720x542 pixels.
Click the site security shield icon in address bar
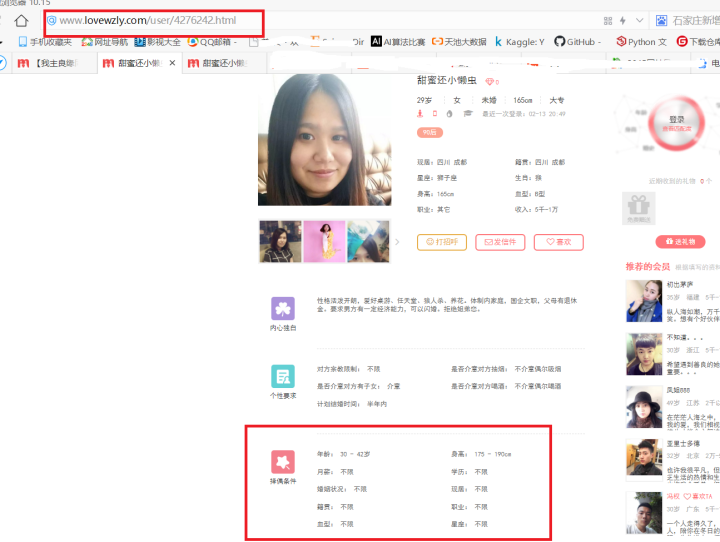[51, 20]
